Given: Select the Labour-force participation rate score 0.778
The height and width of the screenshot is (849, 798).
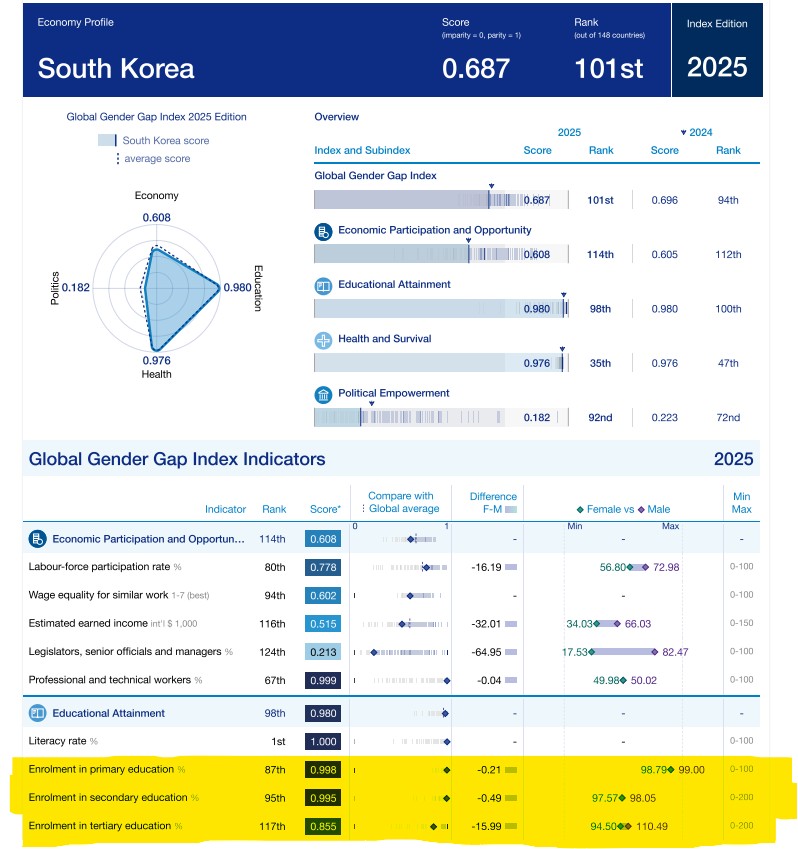Looking at the screenshot, I should click(322, 567).
